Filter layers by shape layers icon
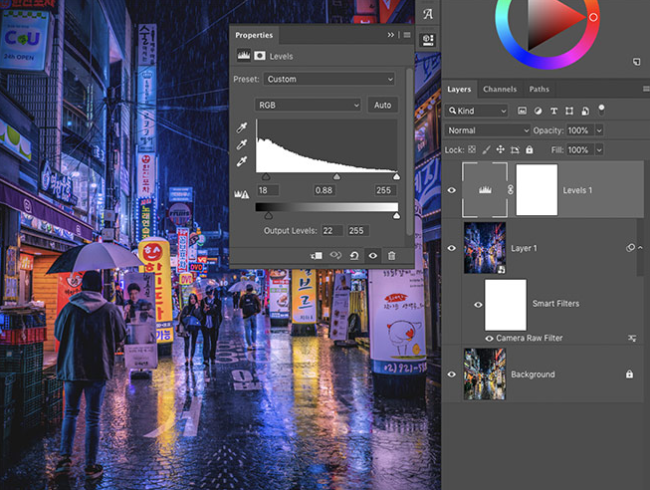This screenshot has width=650, height=490. 569,111
